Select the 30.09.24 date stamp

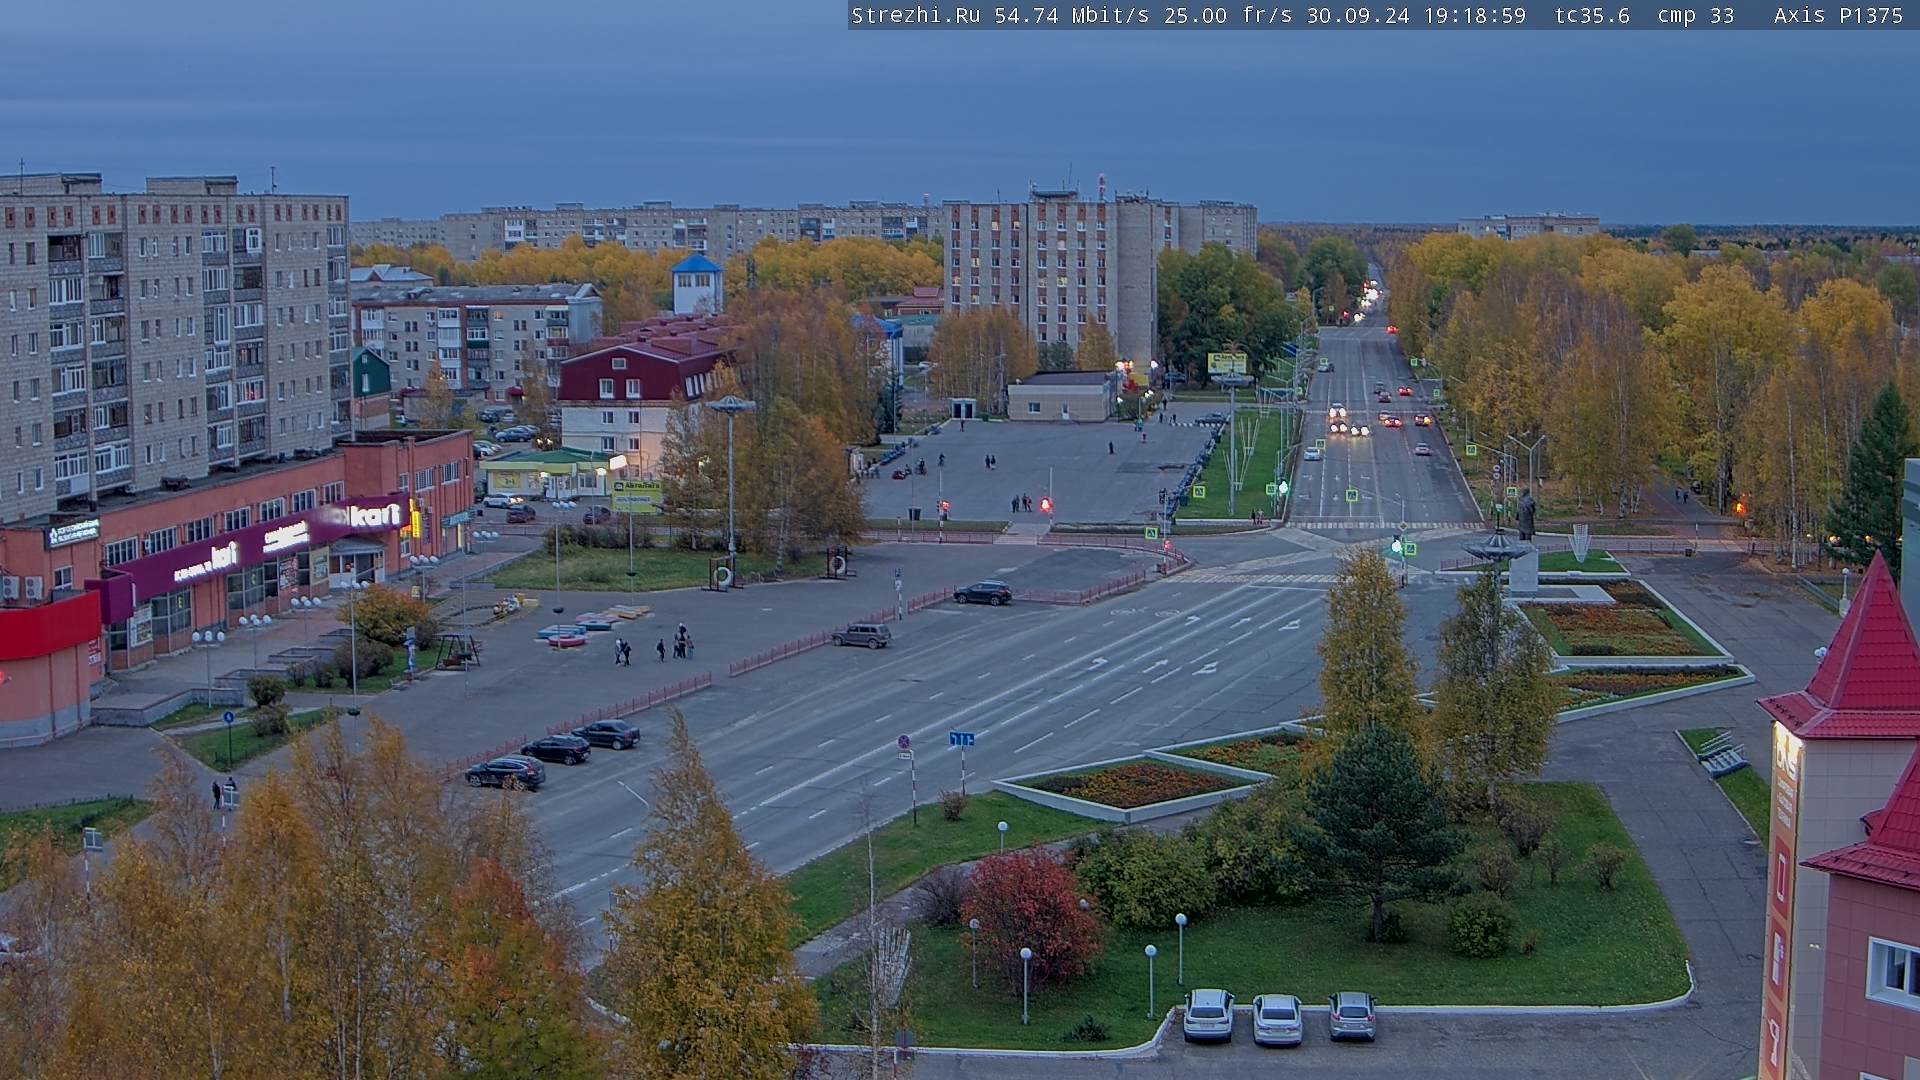coord(1358,16)
